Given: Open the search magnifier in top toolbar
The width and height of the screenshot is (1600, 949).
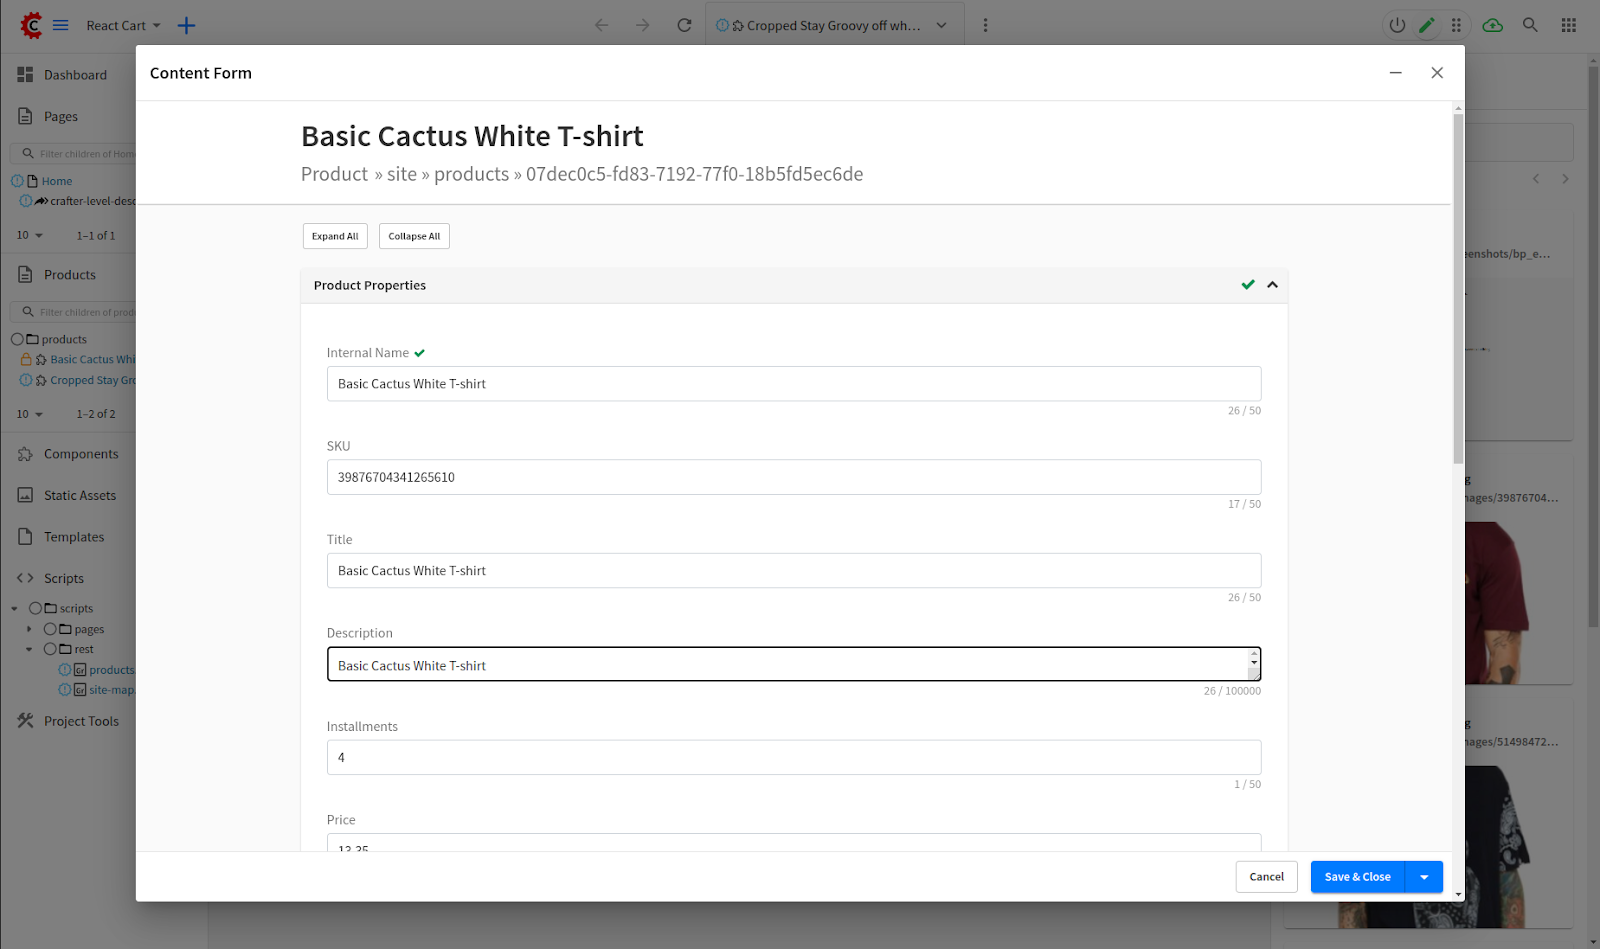Looking at the screenshot, I should pos(1530,25).
